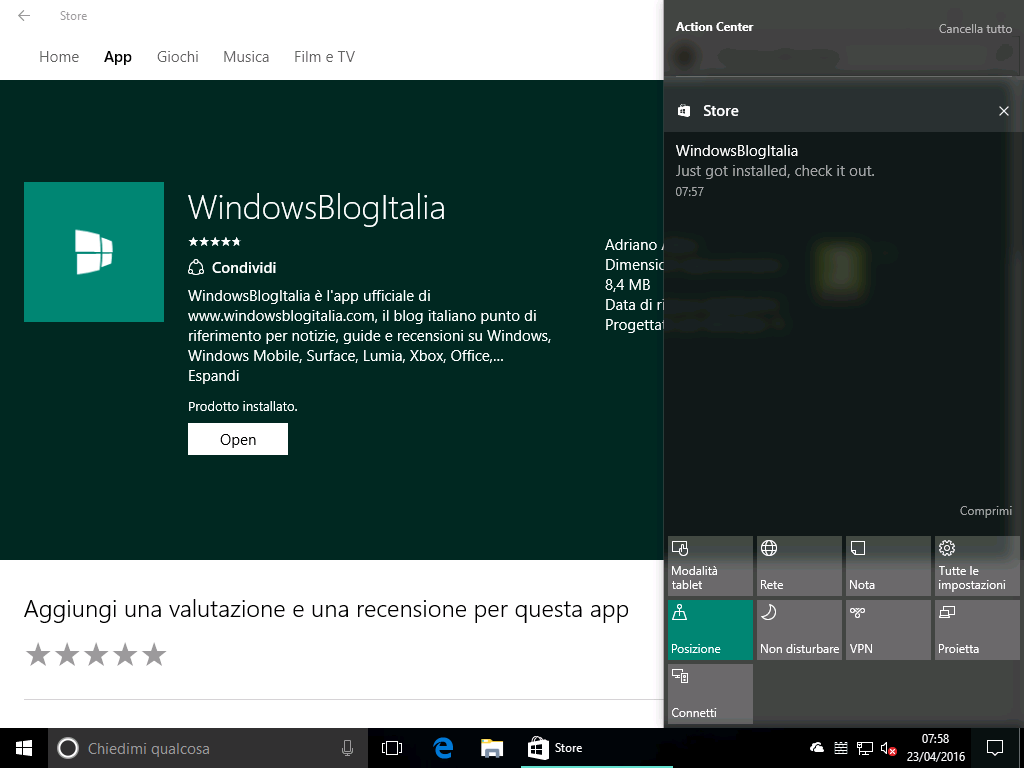The height and width of the screenshot is (768, 1024).
Task: Rate the app with the fifth review star
Action: (154, 654)
